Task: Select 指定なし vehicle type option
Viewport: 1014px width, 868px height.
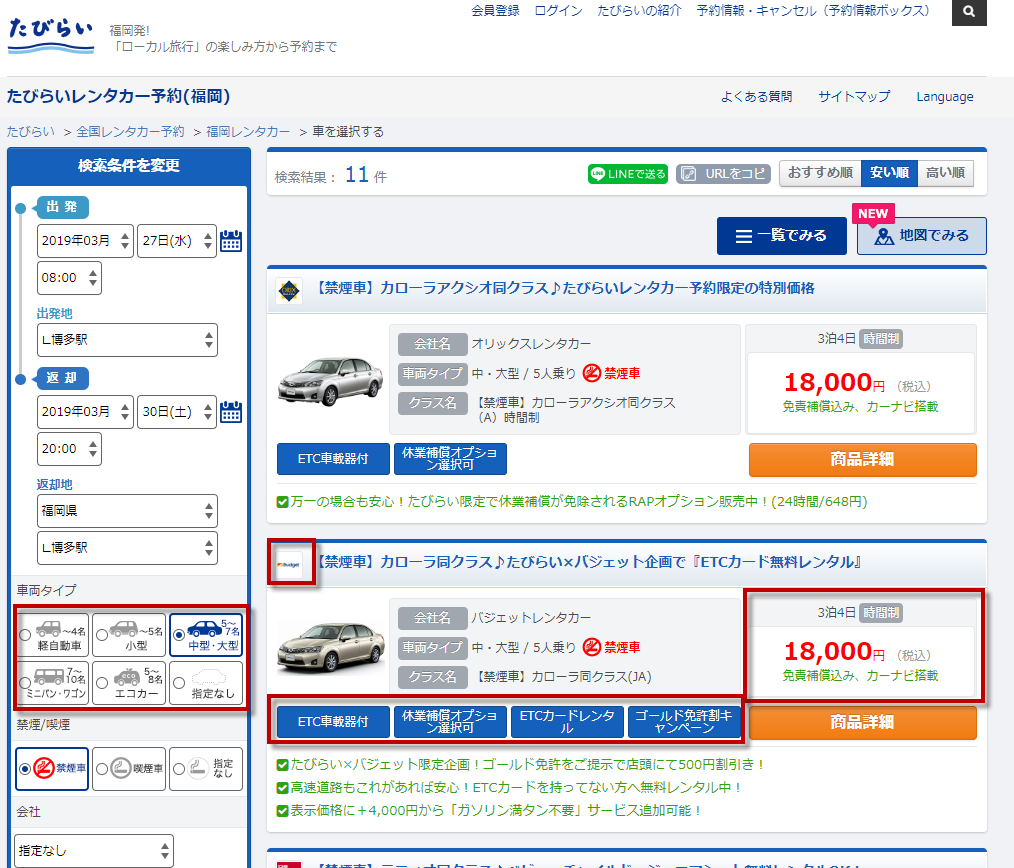Action: (206, 683)
